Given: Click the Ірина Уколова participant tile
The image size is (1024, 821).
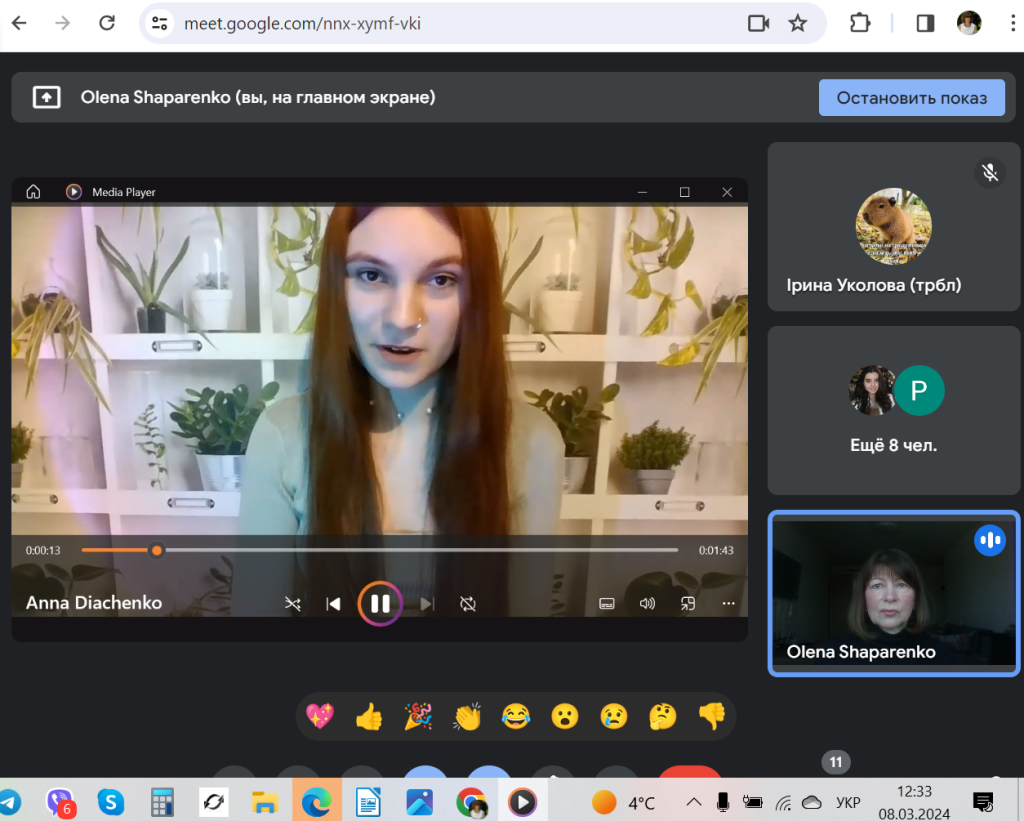Looking at the screenshot, I should coord(893,227).
